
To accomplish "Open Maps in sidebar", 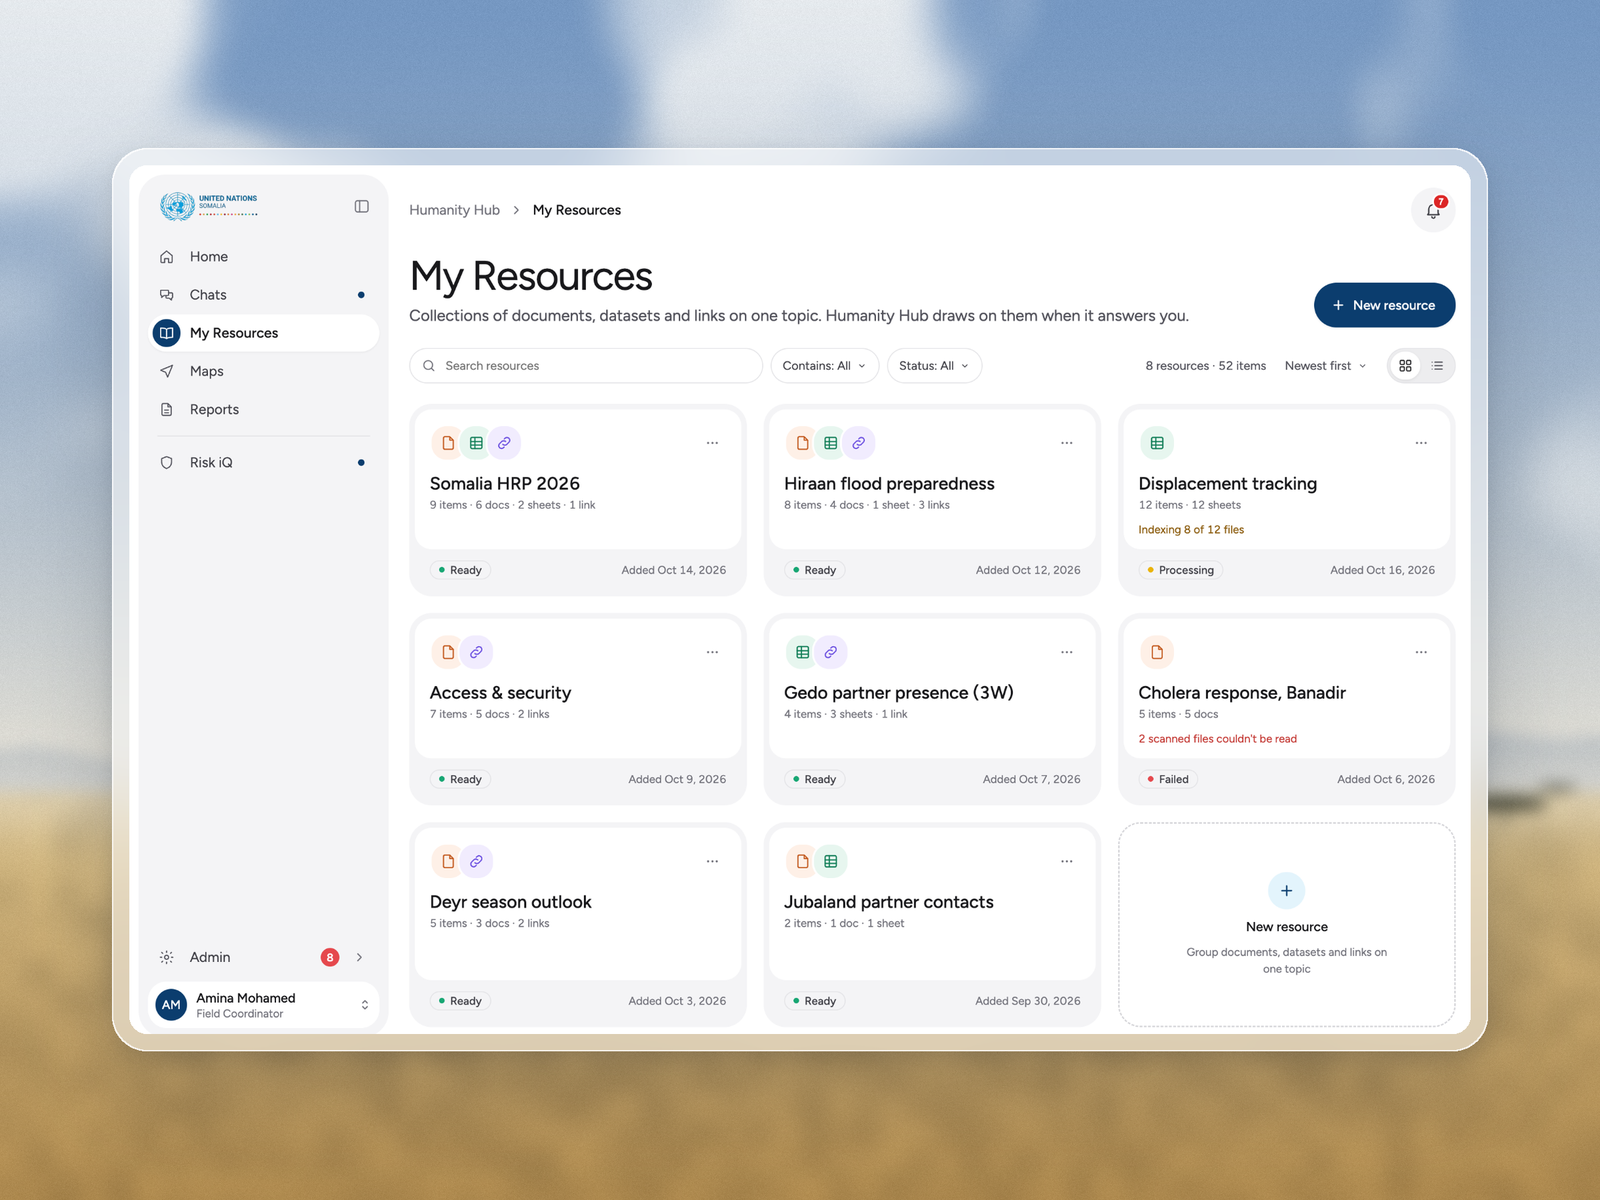I will pyautogui.click(x=264, y=371).
